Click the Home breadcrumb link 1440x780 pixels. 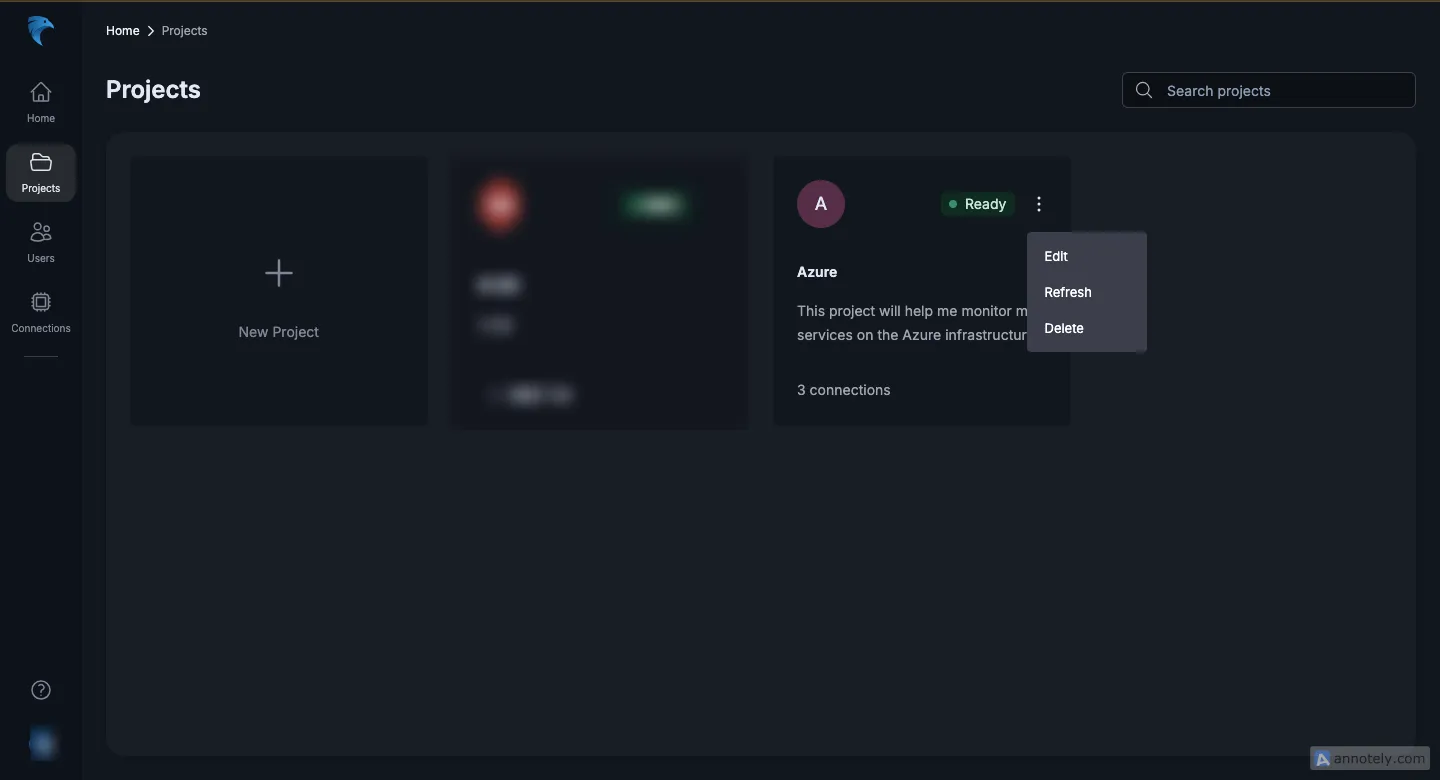coord(123,31)
